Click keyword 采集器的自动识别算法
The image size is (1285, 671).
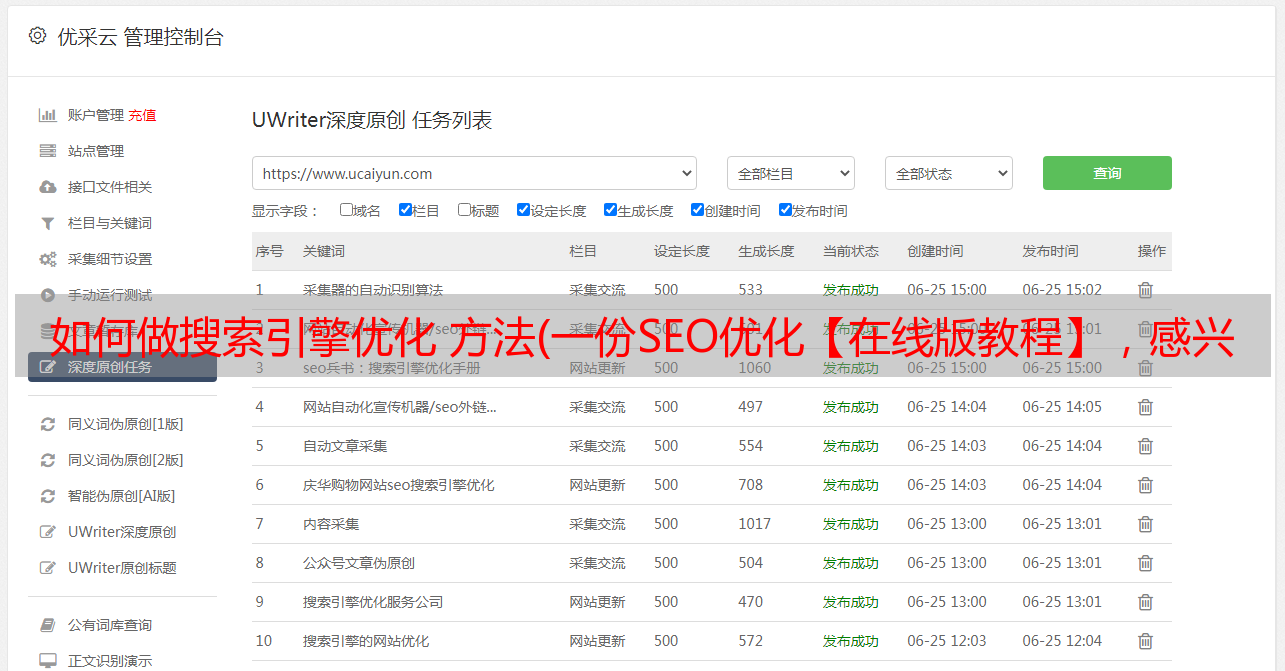(x=373, y=290)
